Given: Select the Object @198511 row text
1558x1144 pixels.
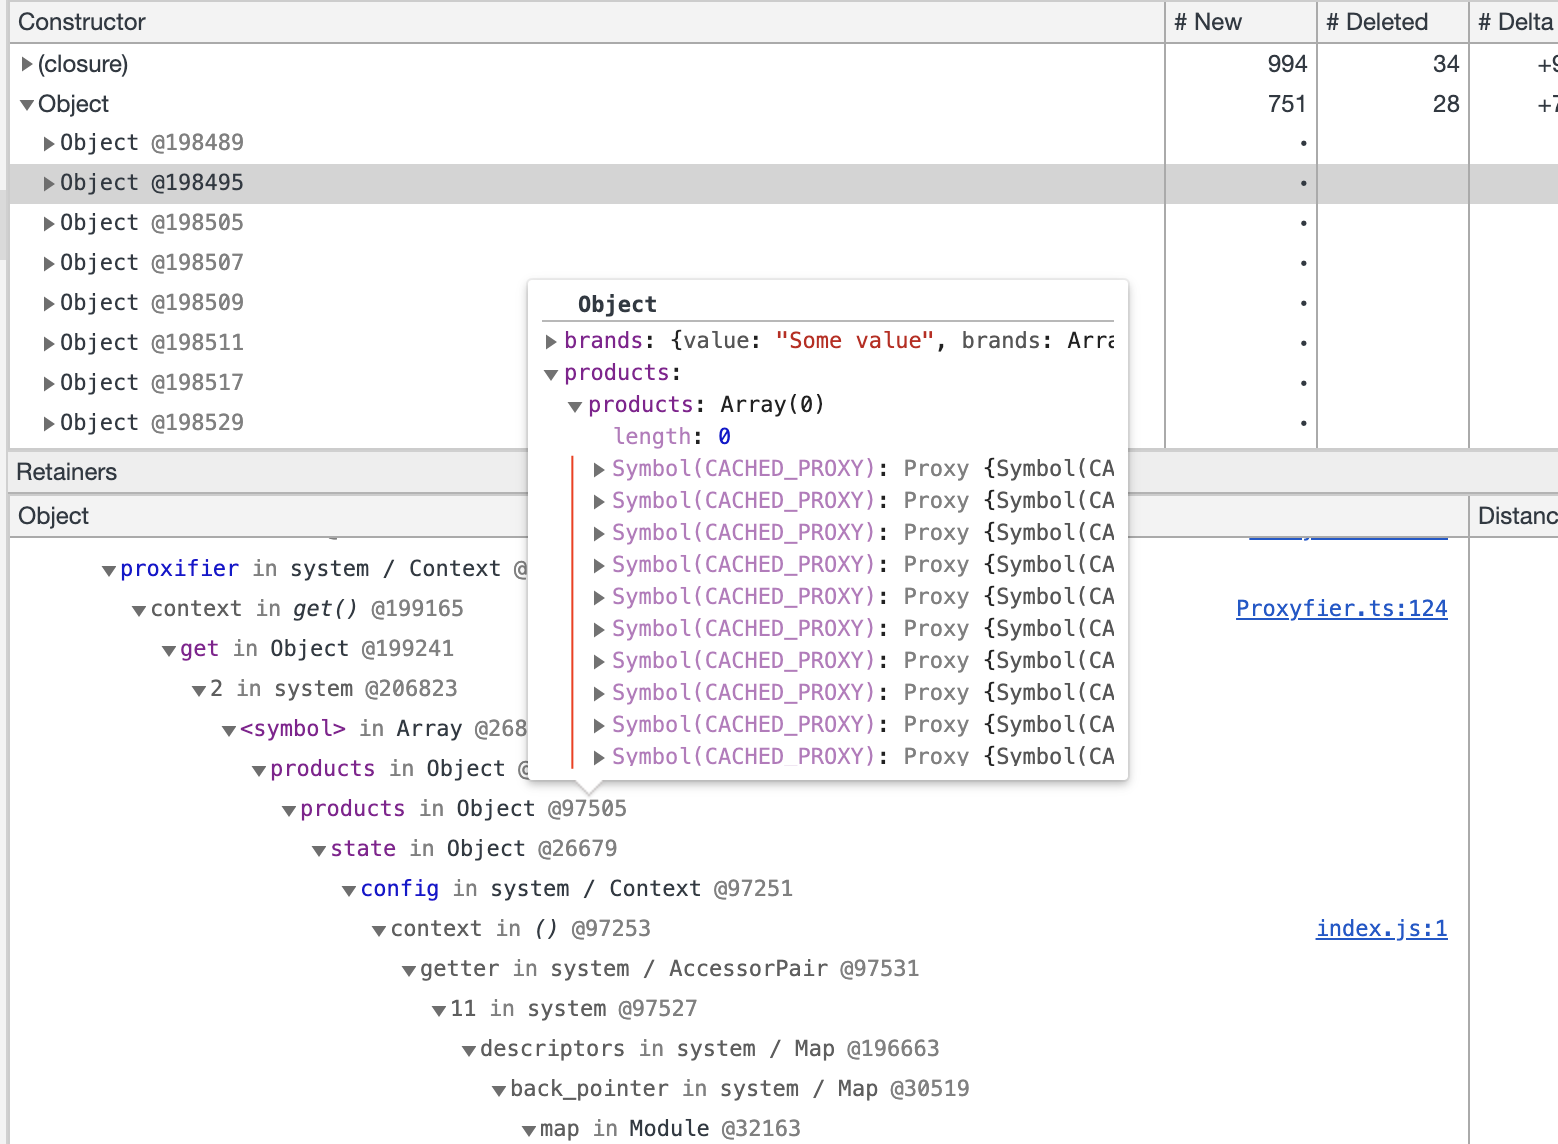Looking at the screenshot, I should pyautogui.click(x=152, y=343).
